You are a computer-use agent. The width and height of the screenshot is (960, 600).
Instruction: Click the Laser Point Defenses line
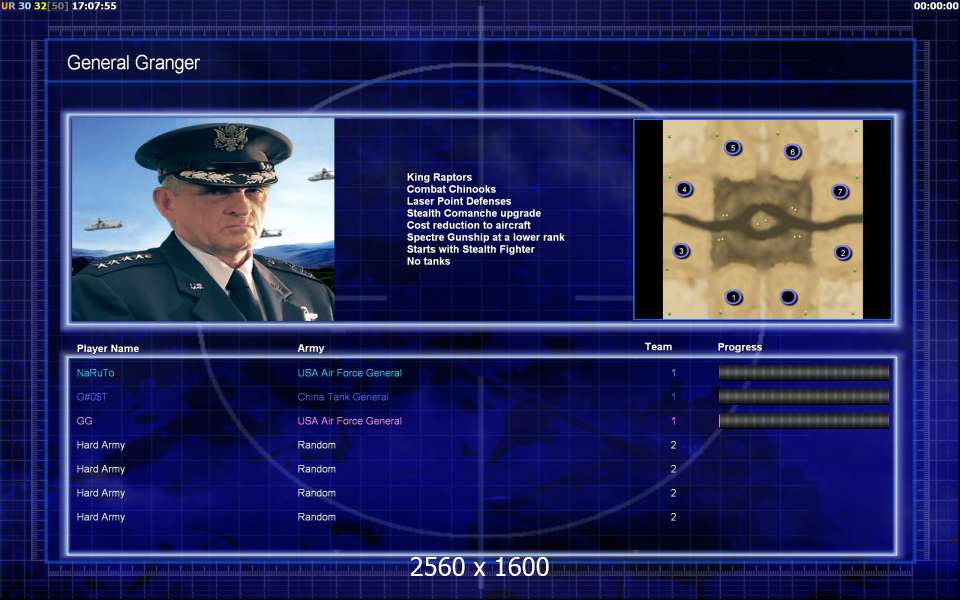tap(459, 201)
